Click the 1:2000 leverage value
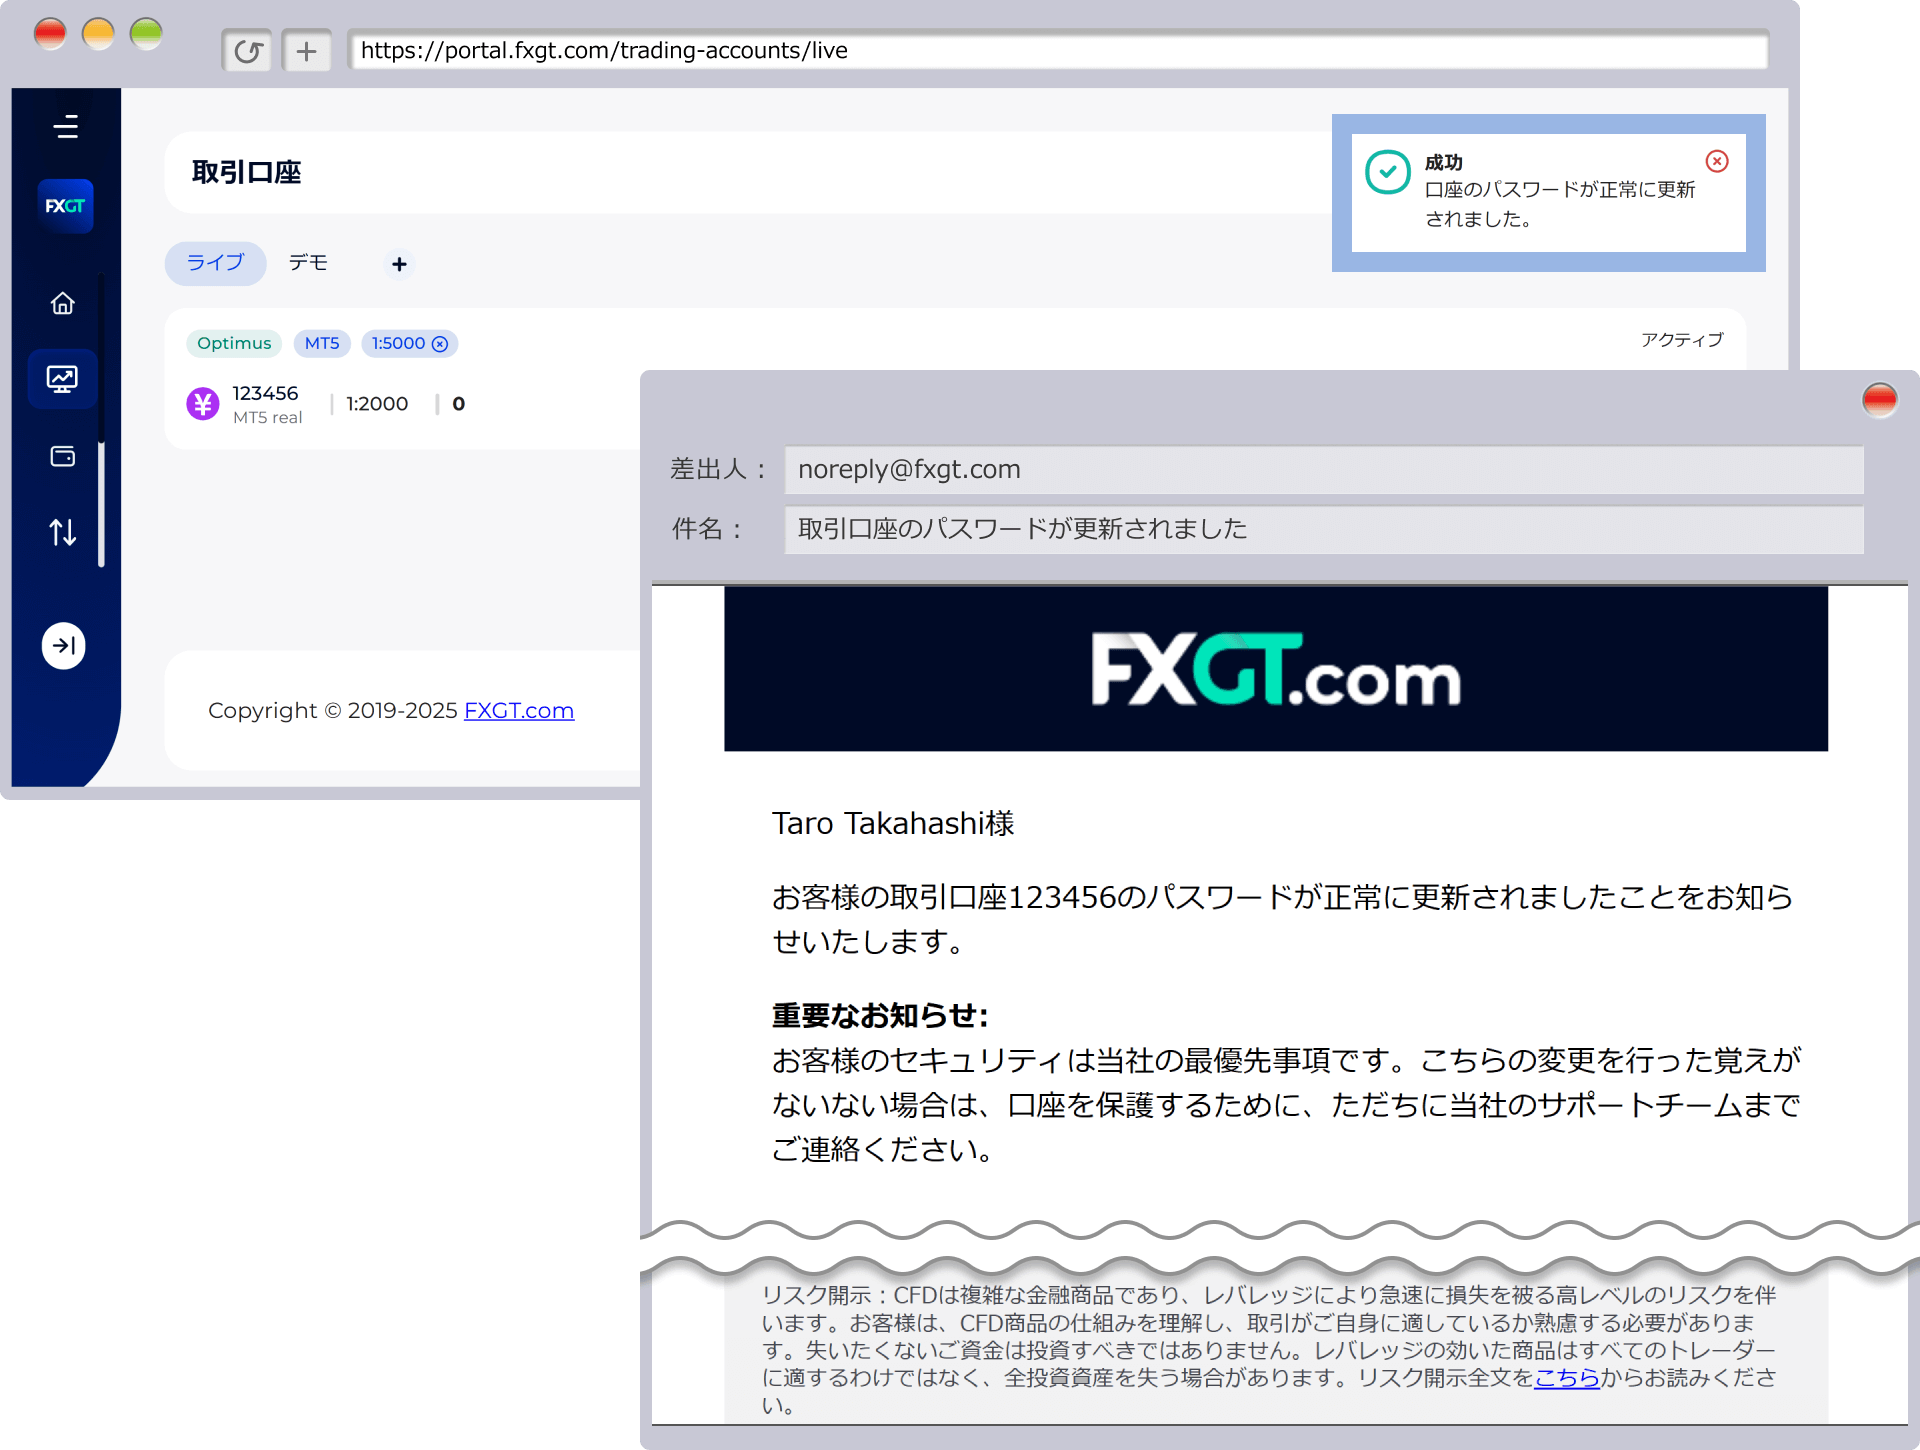Image resolution: width=1920 pixels, height=1450 pixels. pyautogui.click(x=377, y=404)
